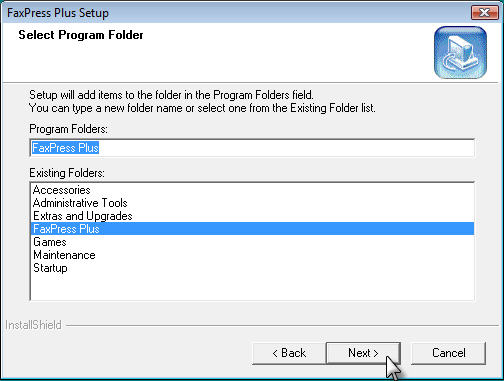504x381 pixels.
Task: Go back with the Back button
Action: (289, 353)
